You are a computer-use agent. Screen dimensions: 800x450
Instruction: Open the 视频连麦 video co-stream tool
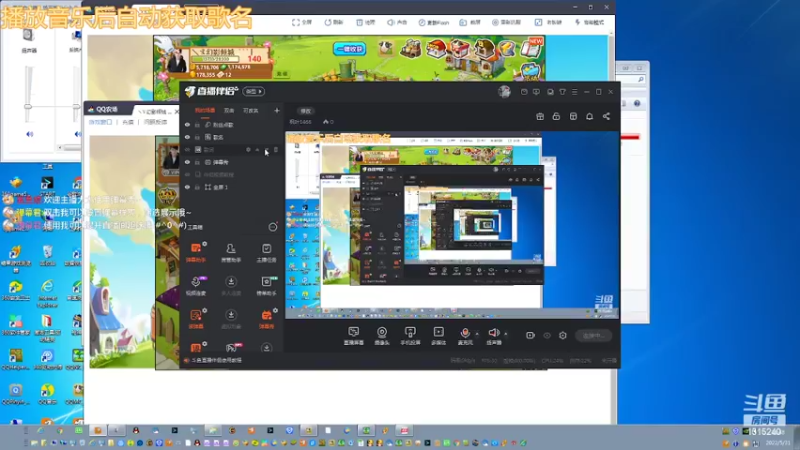(x=196, y=286)
